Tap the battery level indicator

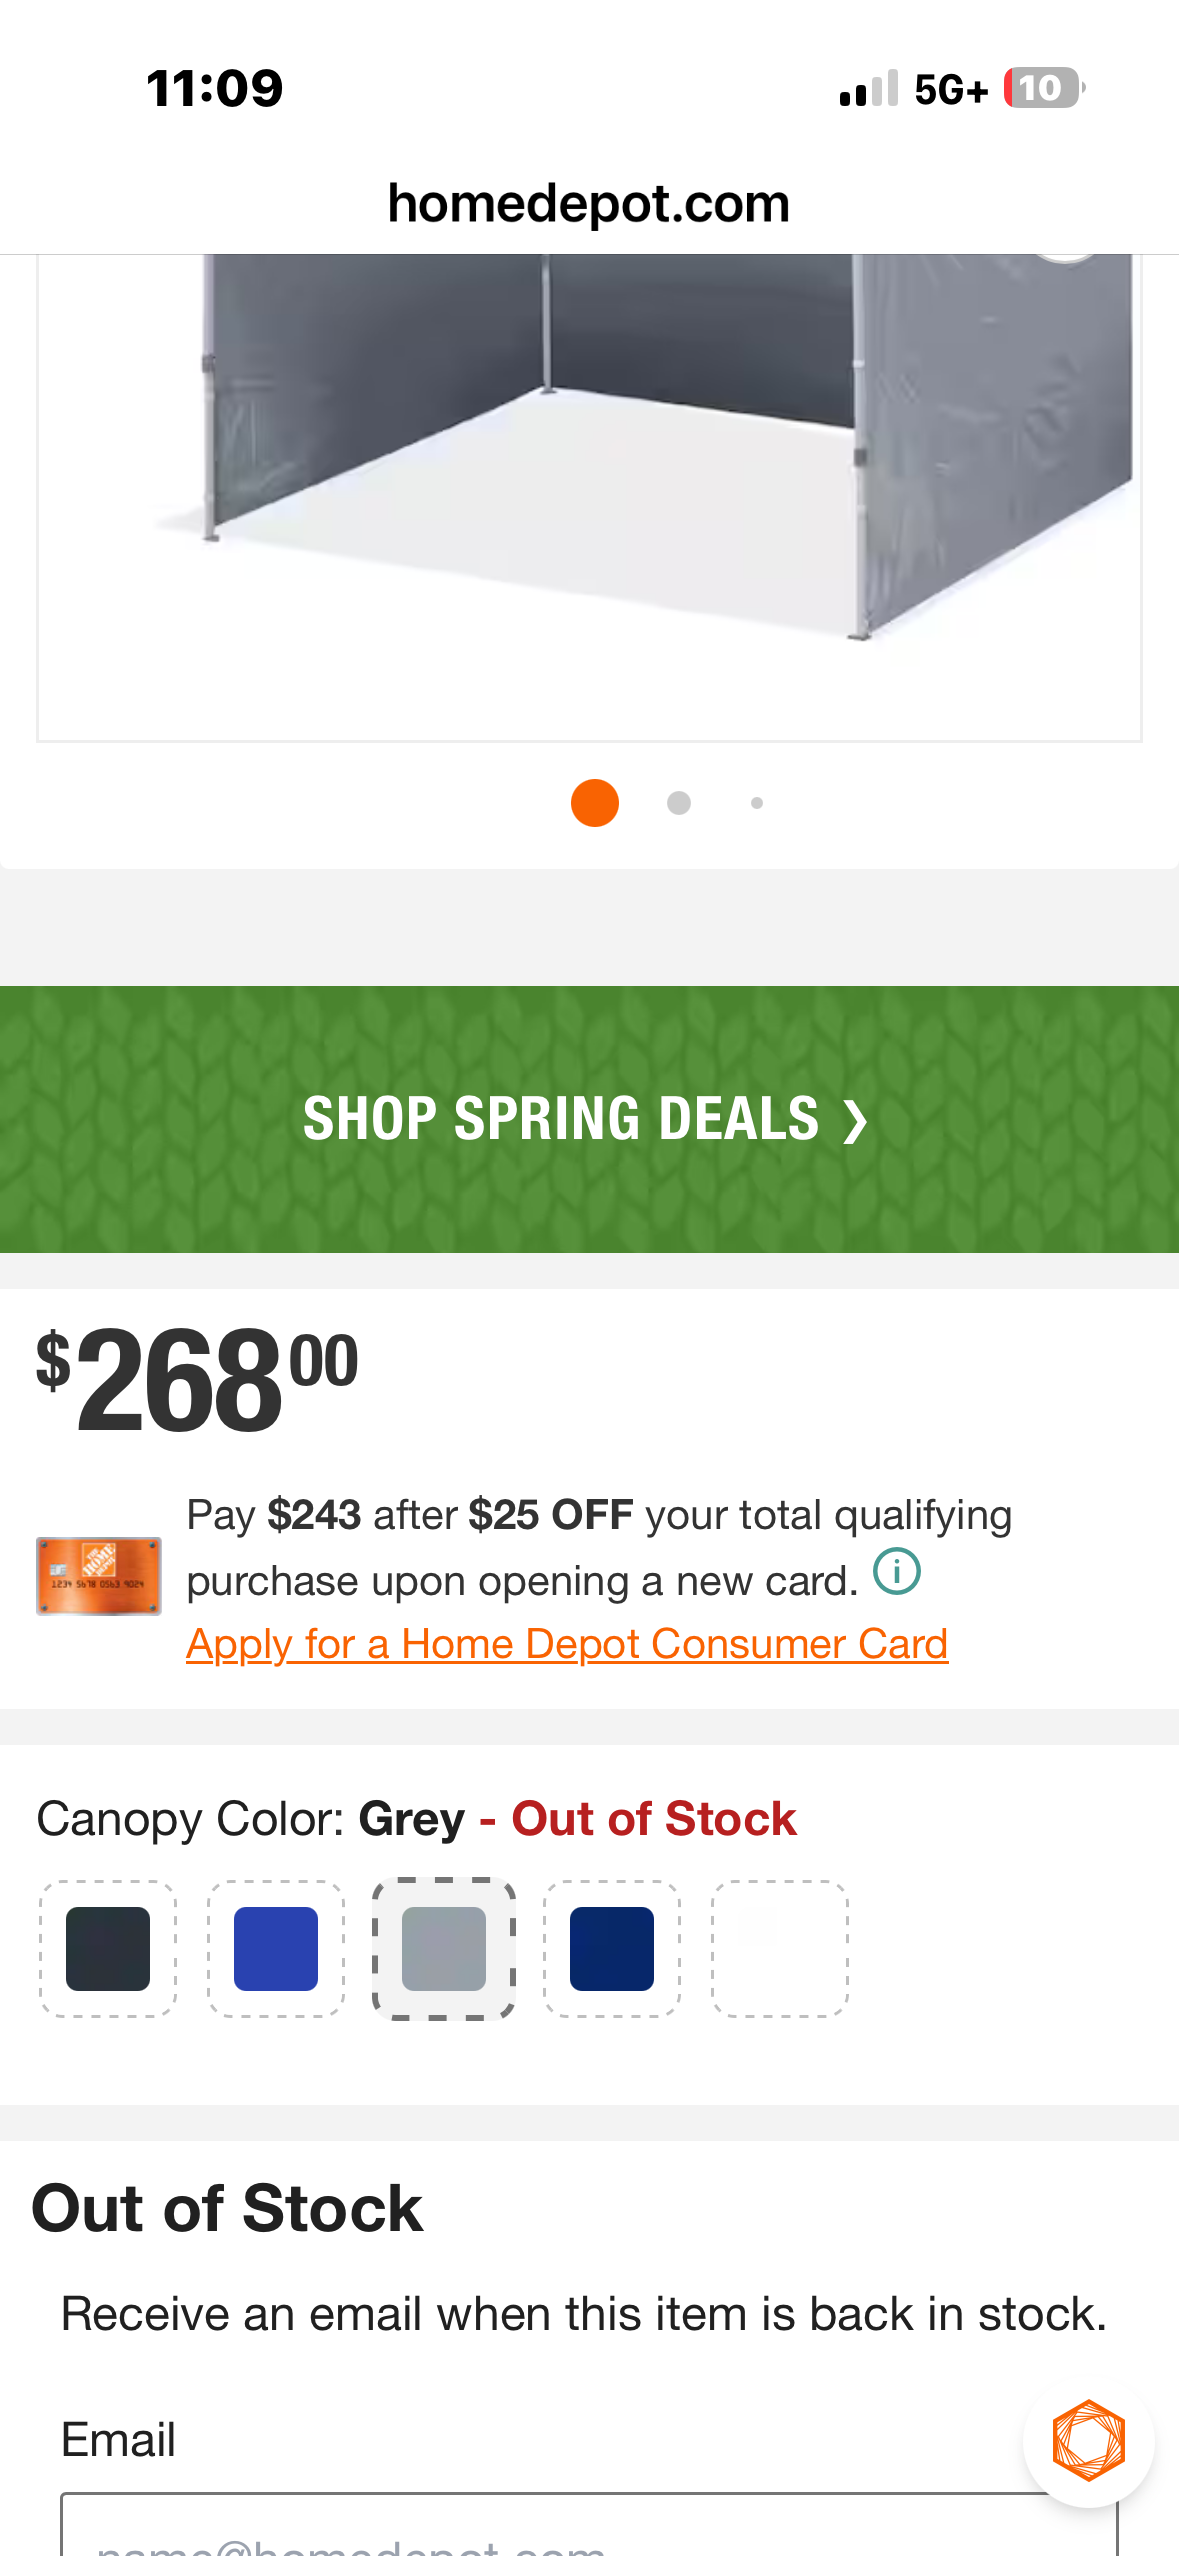pyautogui.click(x=1043, y=88)
